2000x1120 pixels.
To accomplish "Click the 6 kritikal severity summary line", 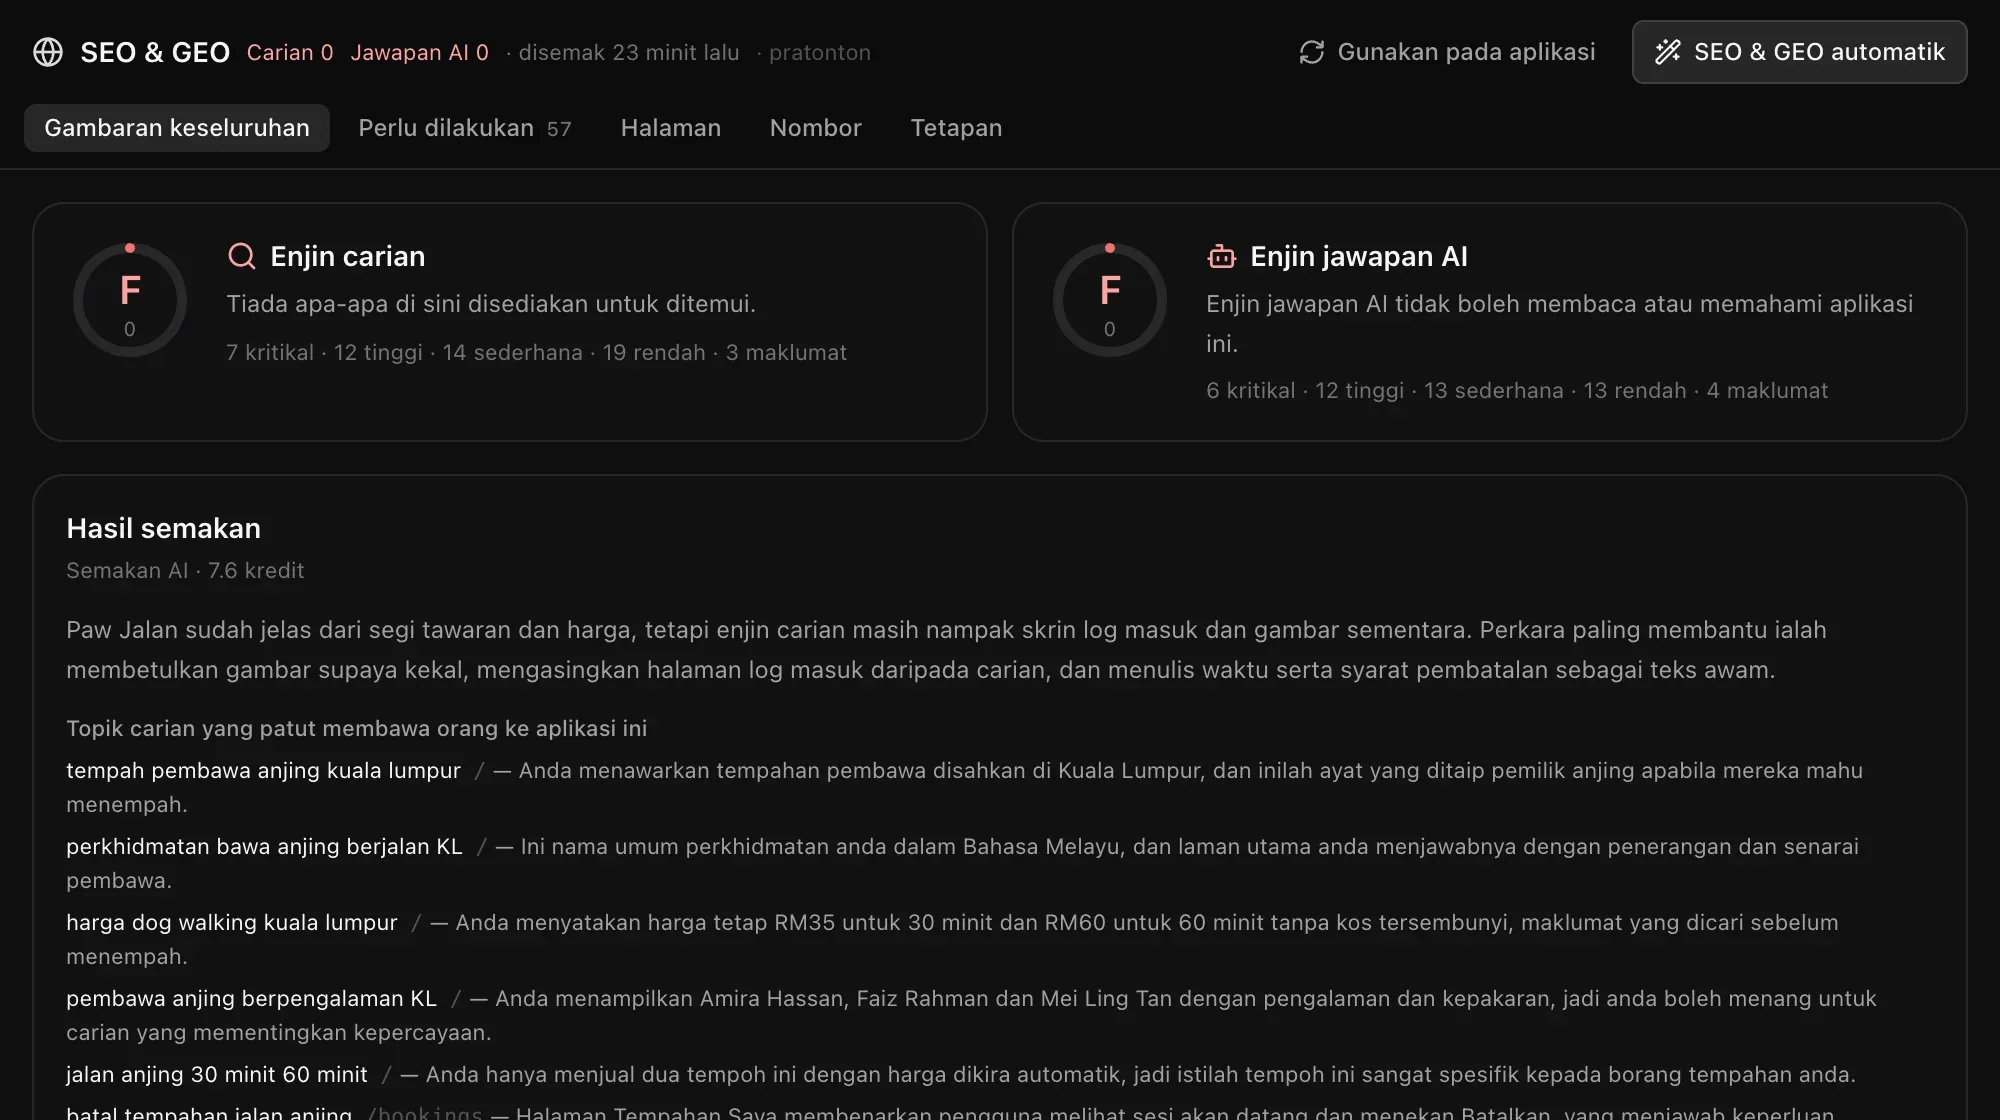I will click(x=1517, y=390).
